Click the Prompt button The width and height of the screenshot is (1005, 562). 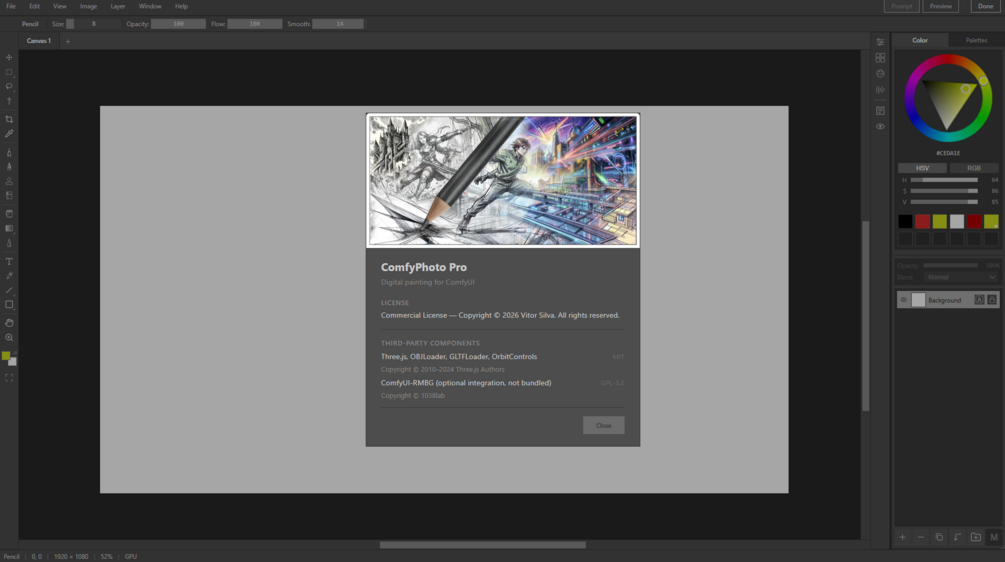pyautogui.click(x=901, y=6)
